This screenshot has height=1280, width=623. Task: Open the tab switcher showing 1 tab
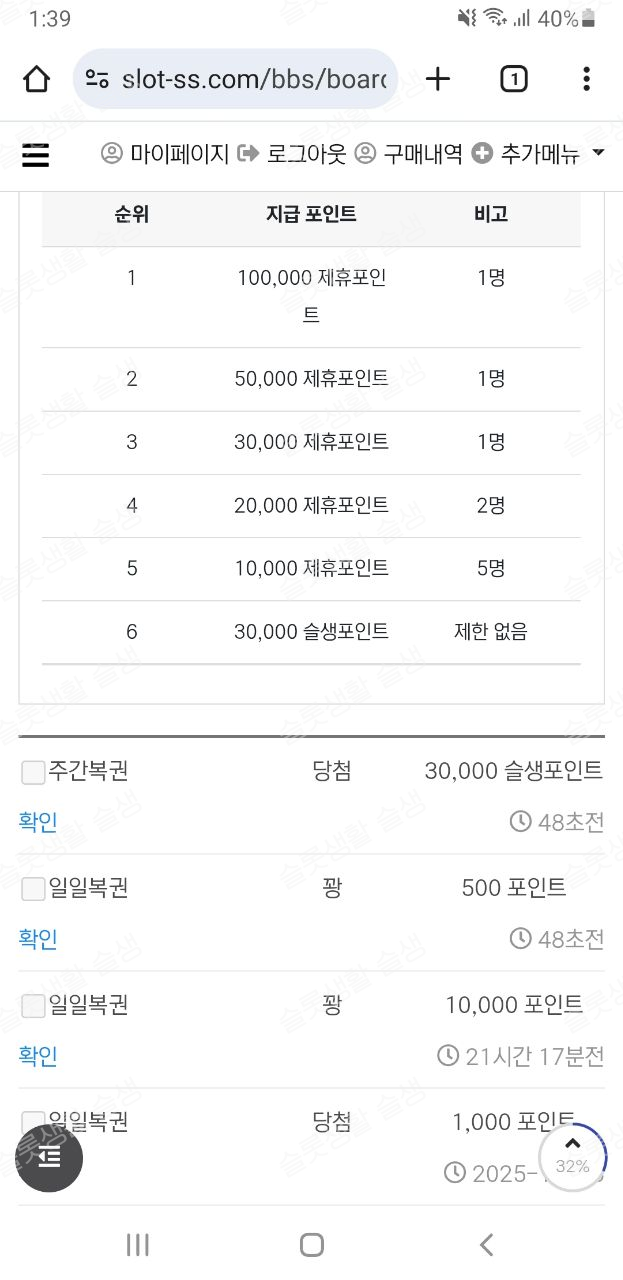pyautogui.click(x=513, y=79)
